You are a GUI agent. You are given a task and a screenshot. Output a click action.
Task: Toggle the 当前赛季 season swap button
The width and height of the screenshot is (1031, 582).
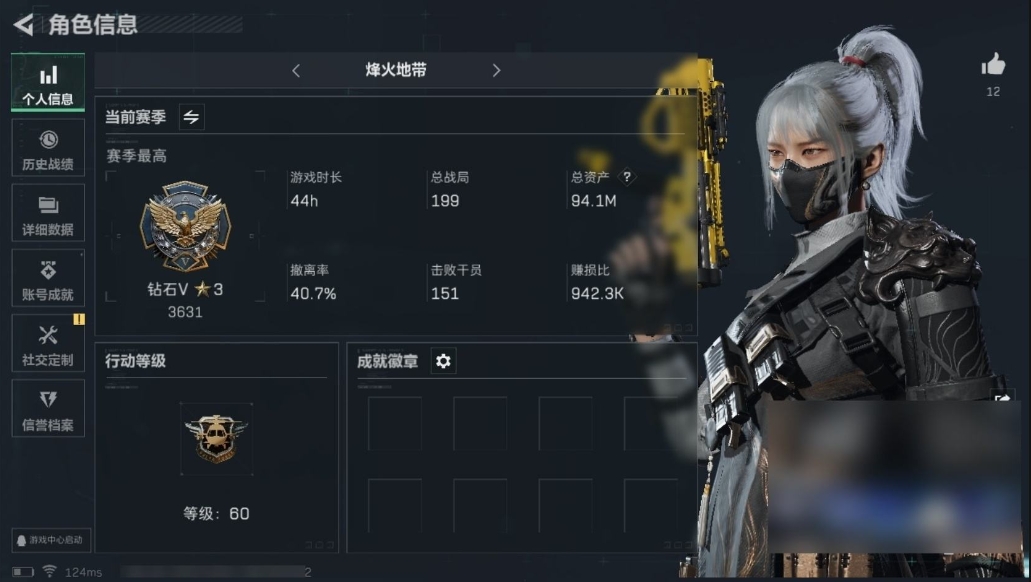click(191, 117)
